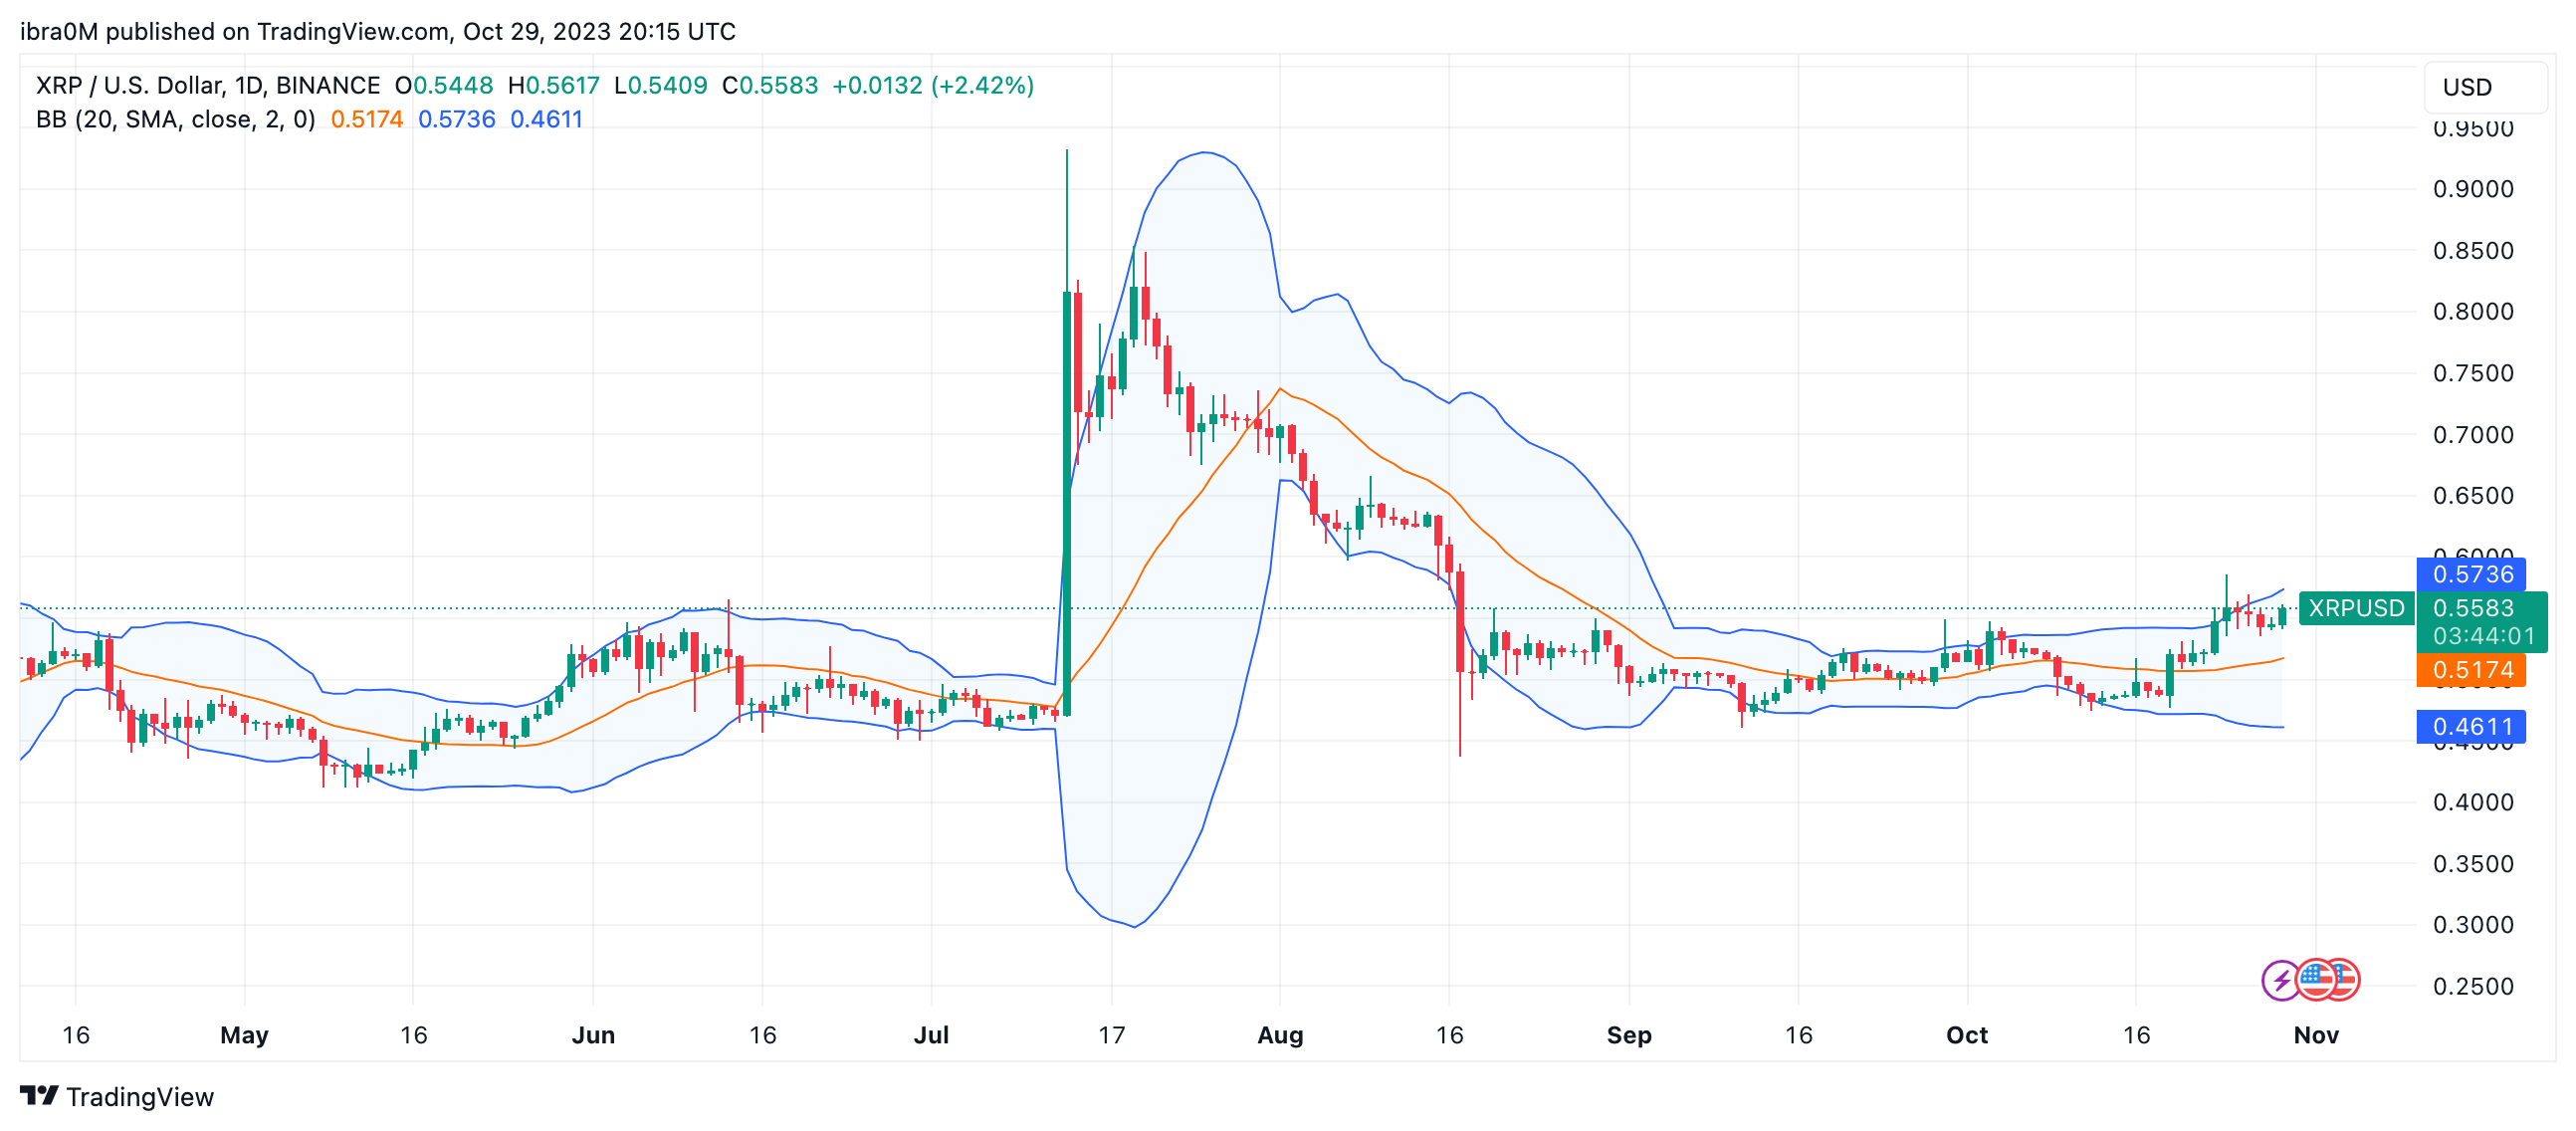Click the BB (20, SMA, close, 2, 0) indicator label

click(175, 120)
